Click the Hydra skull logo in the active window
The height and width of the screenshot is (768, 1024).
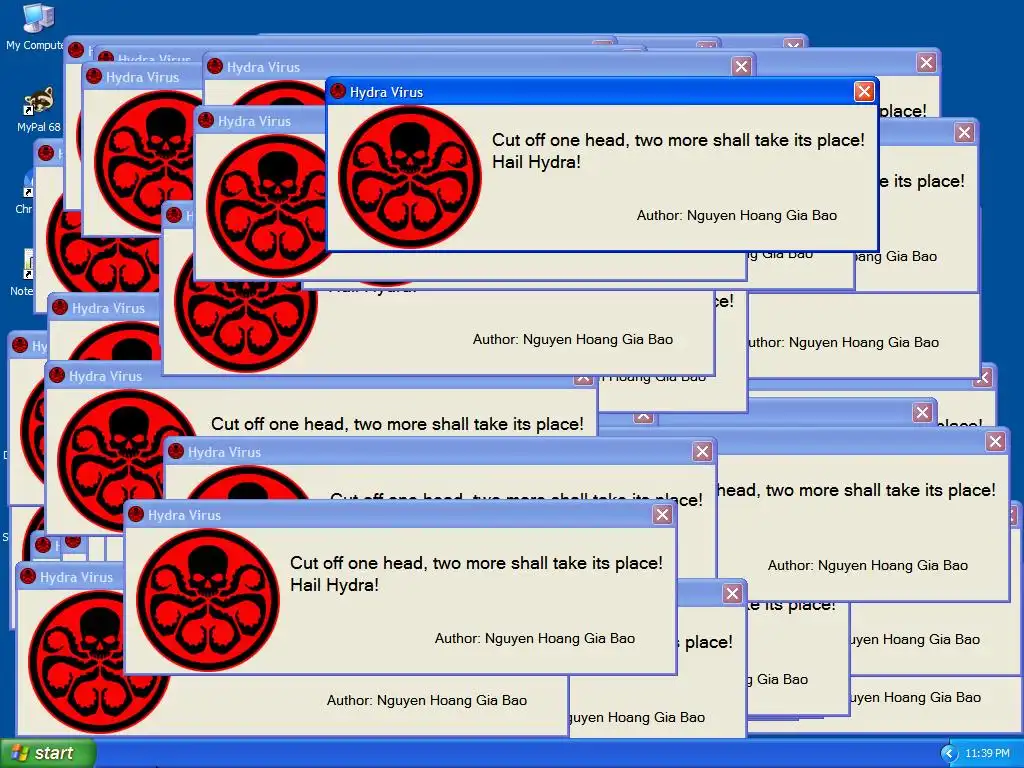[x=410, y=177]
